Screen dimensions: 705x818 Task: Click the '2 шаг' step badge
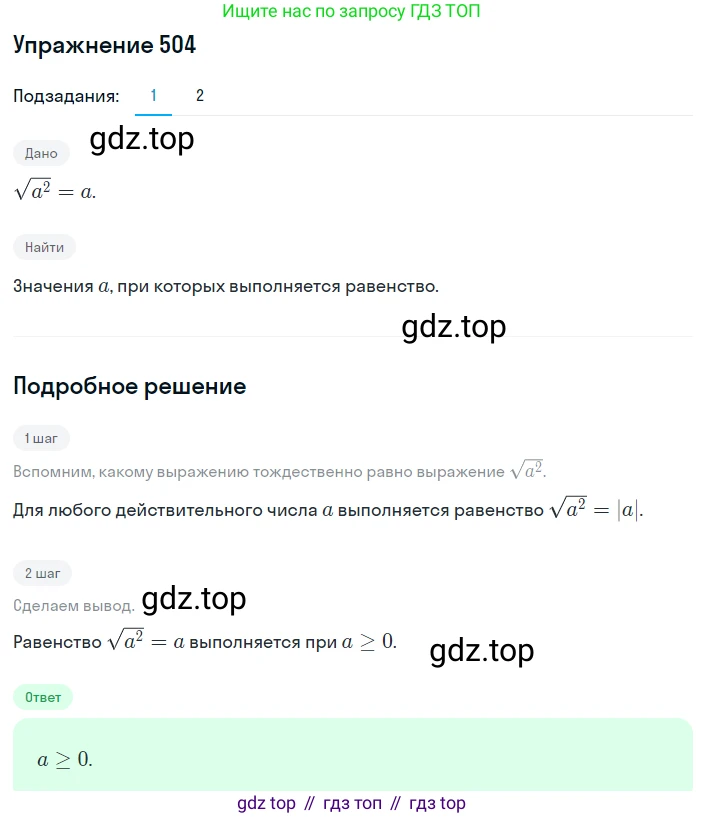[x=42, y=573]
